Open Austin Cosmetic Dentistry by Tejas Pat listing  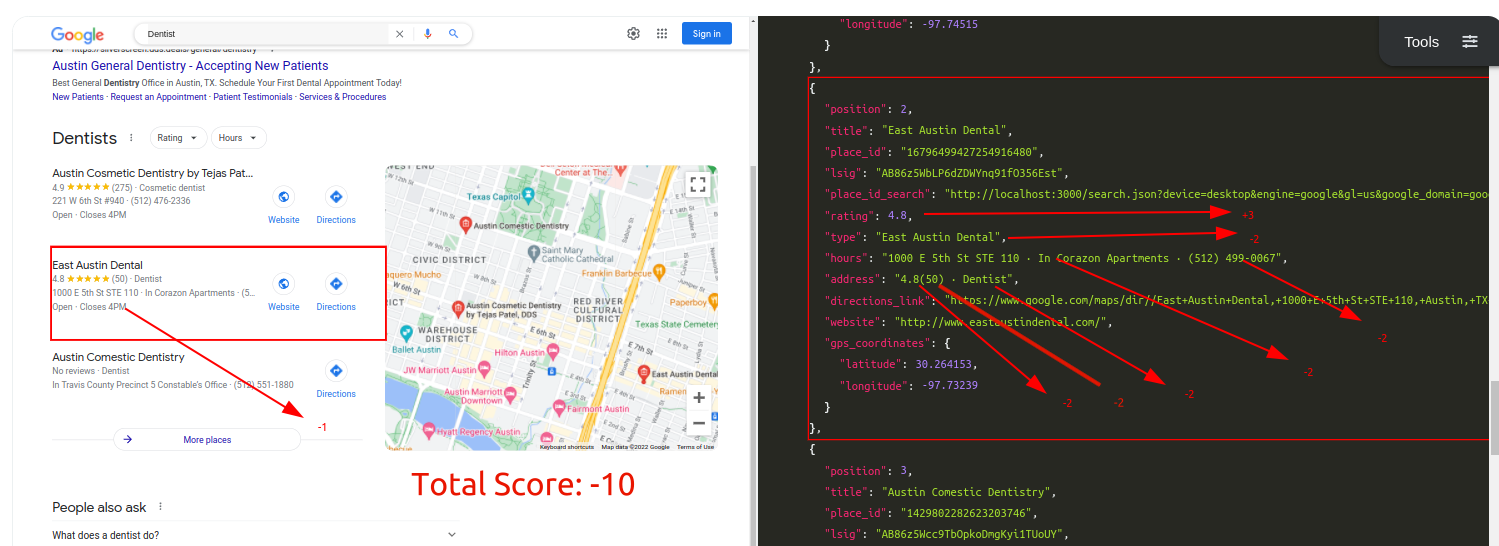pos(152,173)
